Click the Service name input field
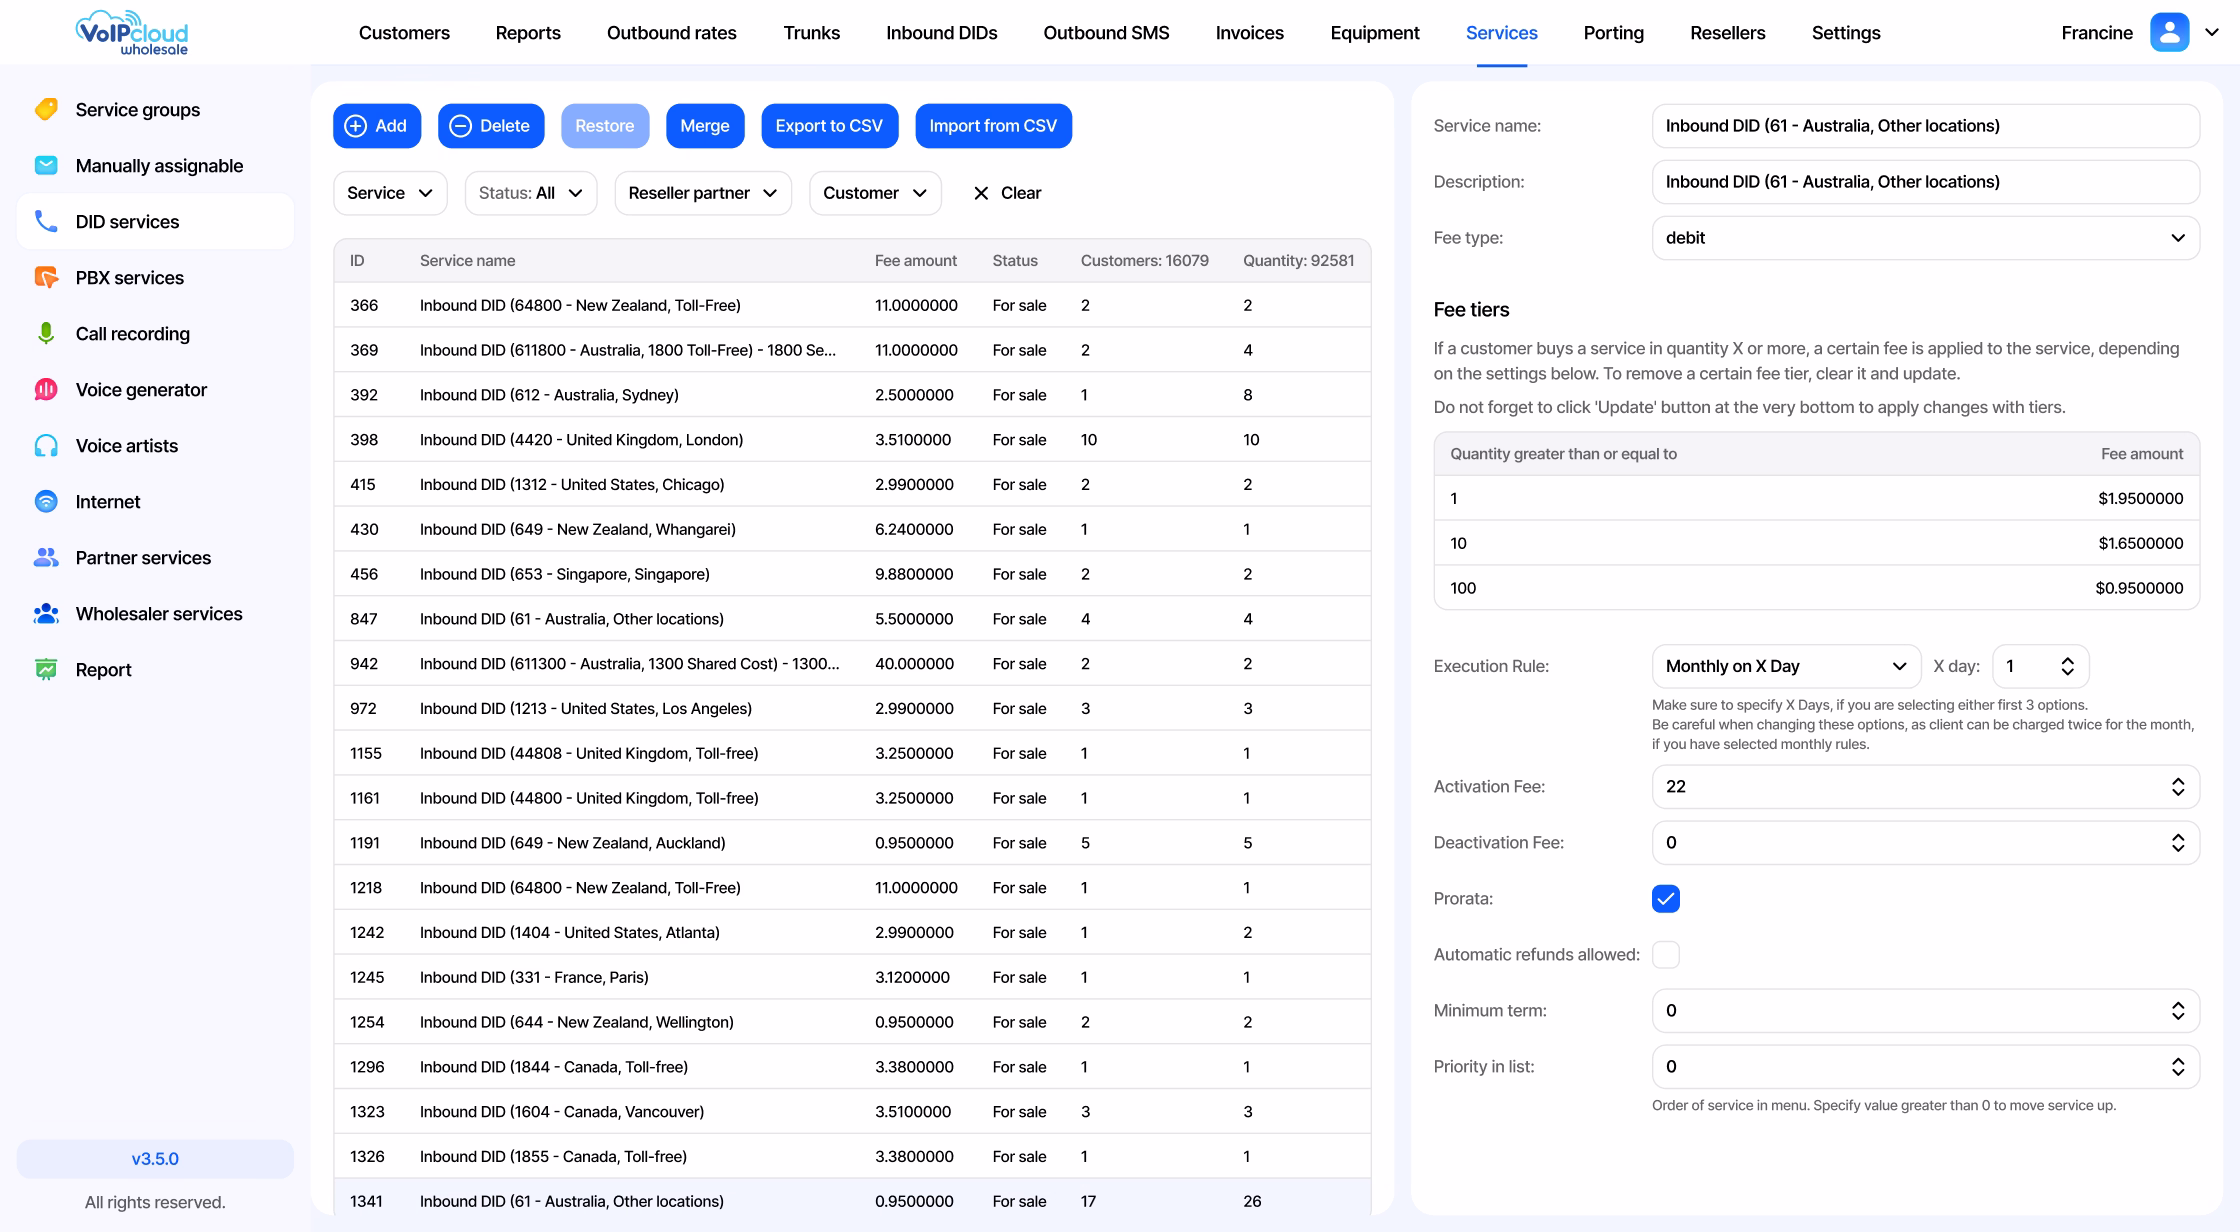This screenshot has width=2240, height=1232. (1925, 126)
